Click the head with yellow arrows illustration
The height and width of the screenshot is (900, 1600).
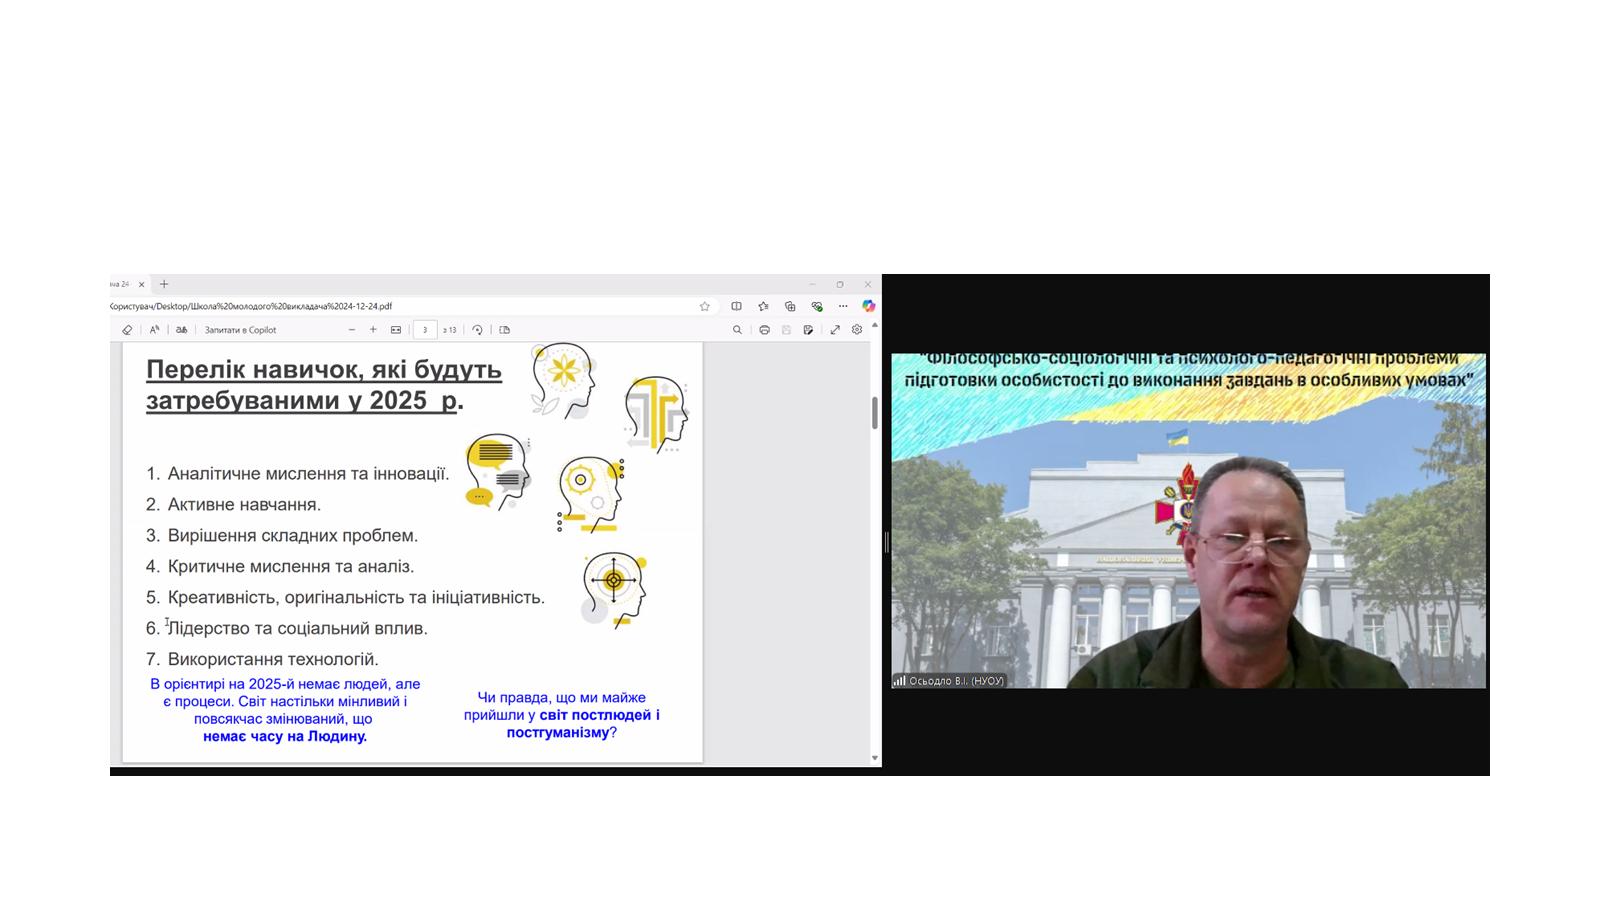coord(657,414)
